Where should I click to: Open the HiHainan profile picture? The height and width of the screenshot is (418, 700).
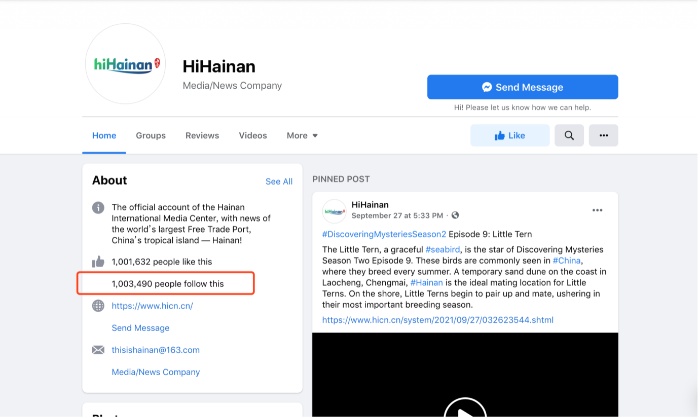[125, 63]
